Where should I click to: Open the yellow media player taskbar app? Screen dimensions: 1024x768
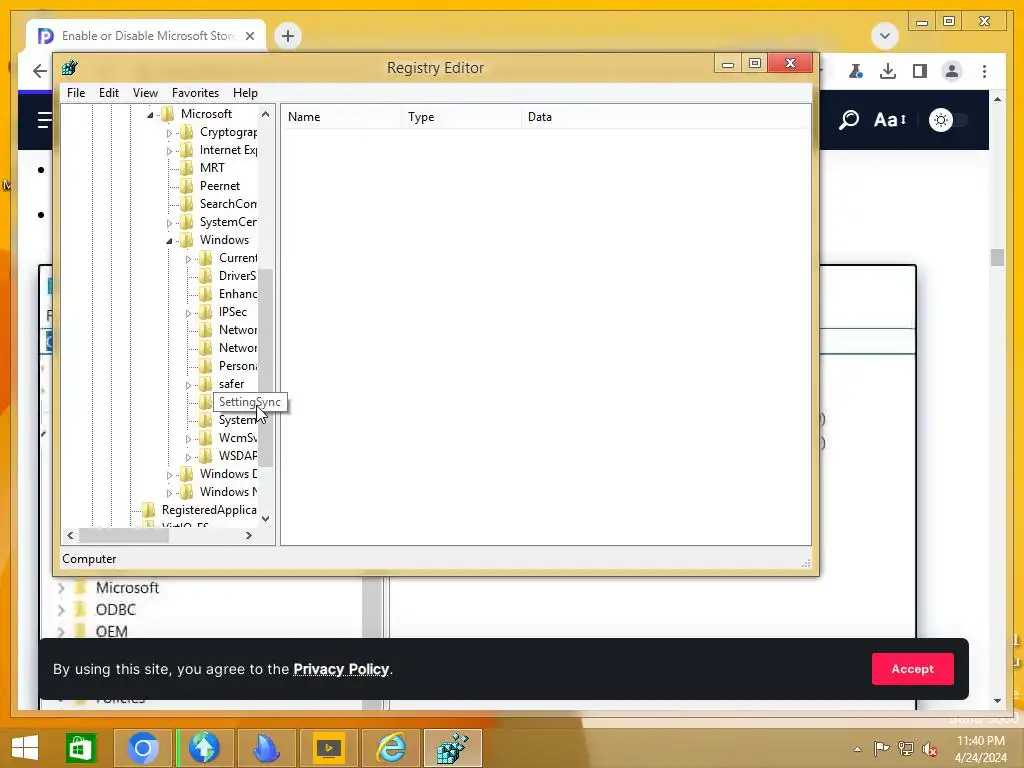[328, 748]
